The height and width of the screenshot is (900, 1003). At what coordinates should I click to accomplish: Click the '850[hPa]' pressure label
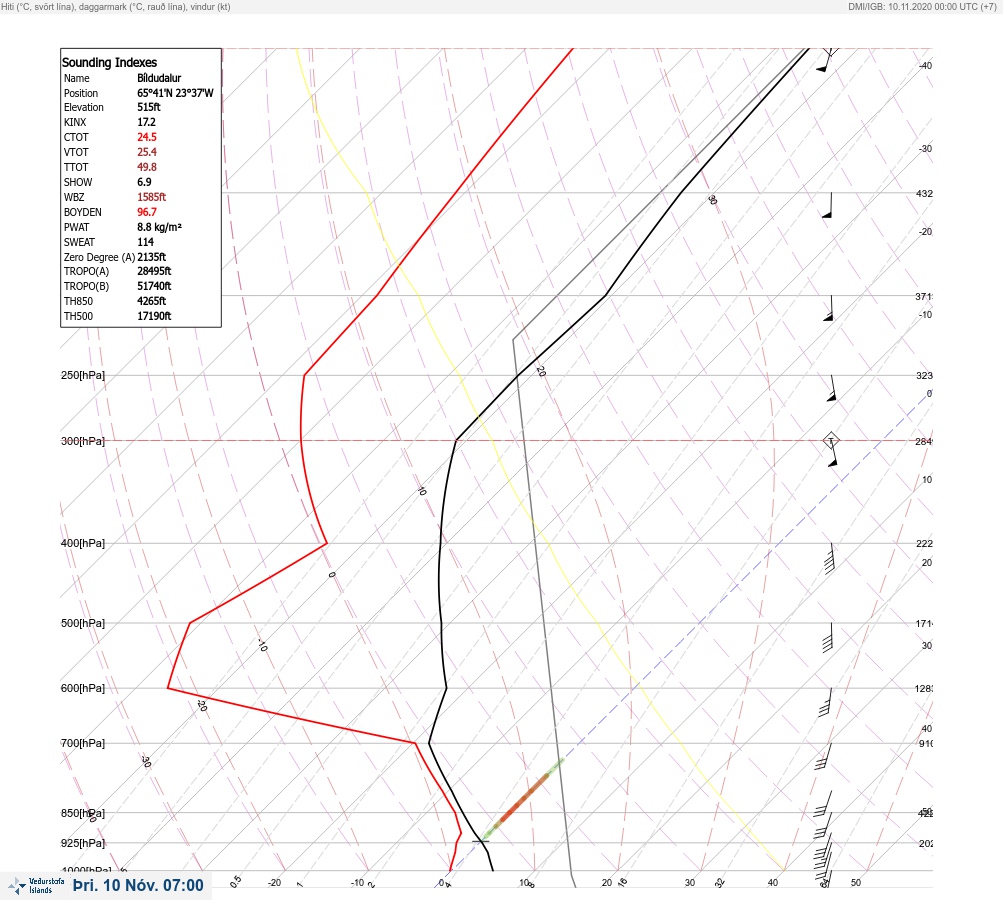pos(83,813)
